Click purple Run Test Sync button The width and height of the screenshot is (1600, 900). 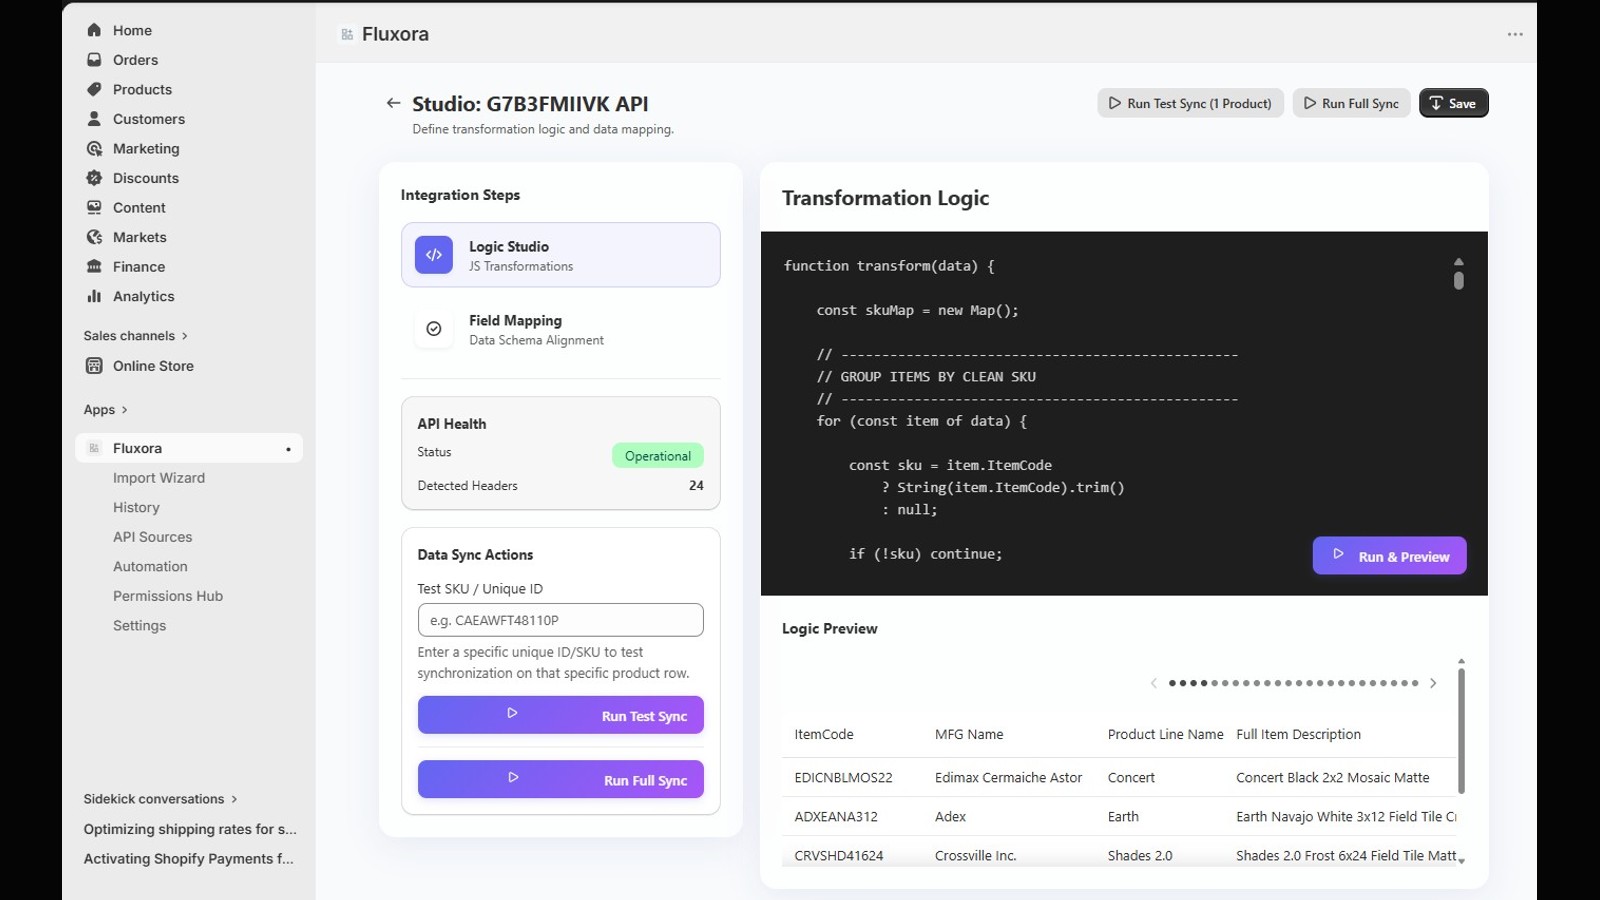(560, 715)
